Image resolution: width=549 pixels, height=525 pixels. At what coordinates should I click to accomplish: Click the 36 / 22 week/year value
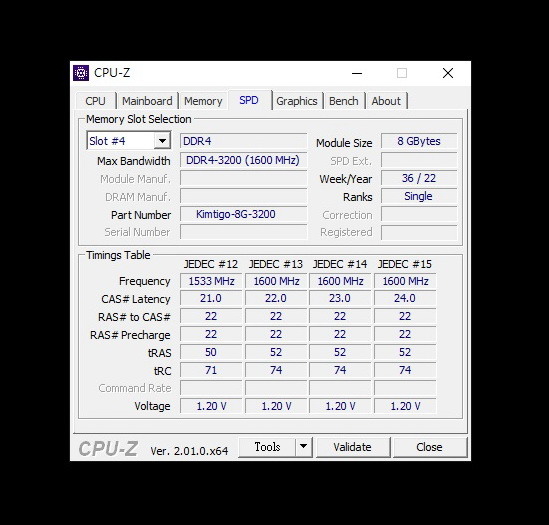(x=419, y=178)
